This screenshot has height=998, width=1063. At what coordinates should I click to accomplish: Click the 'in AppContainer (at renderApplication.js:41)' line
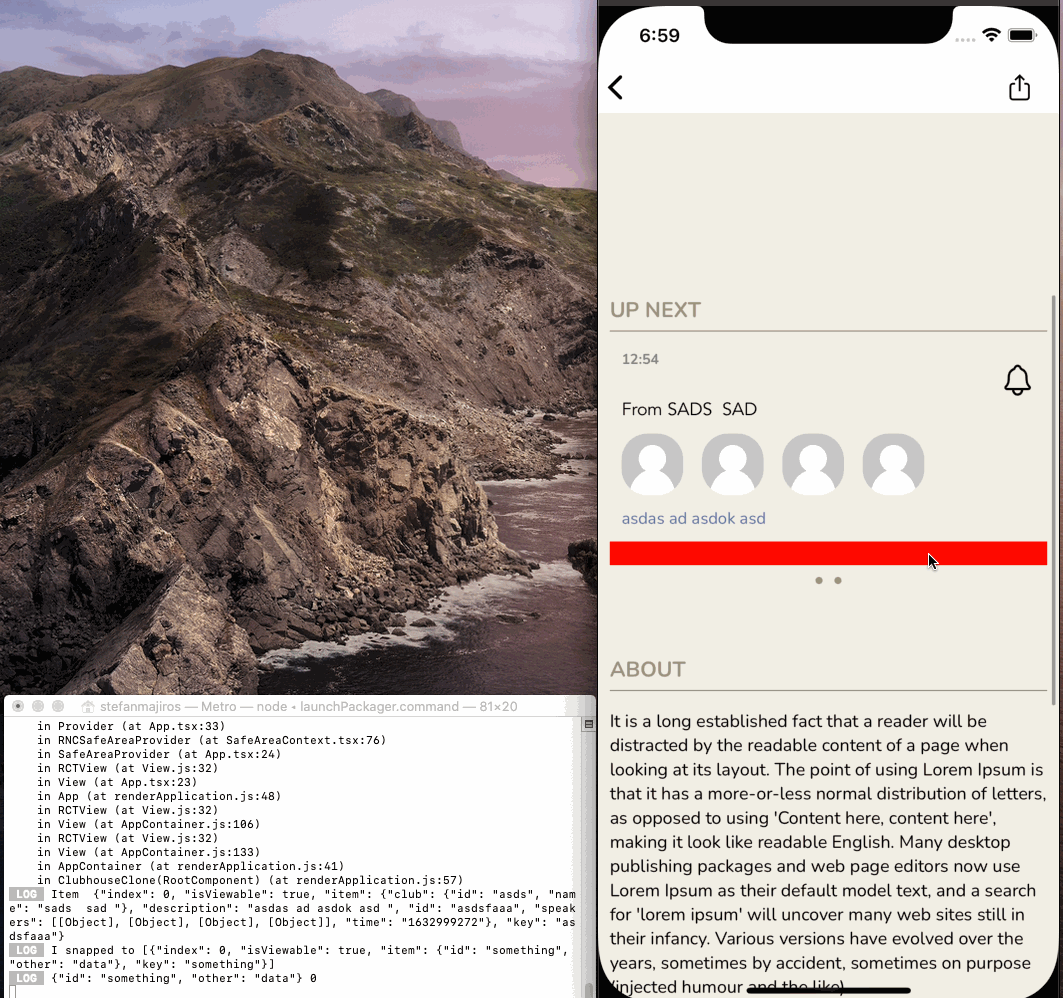(x=190, y=866)
